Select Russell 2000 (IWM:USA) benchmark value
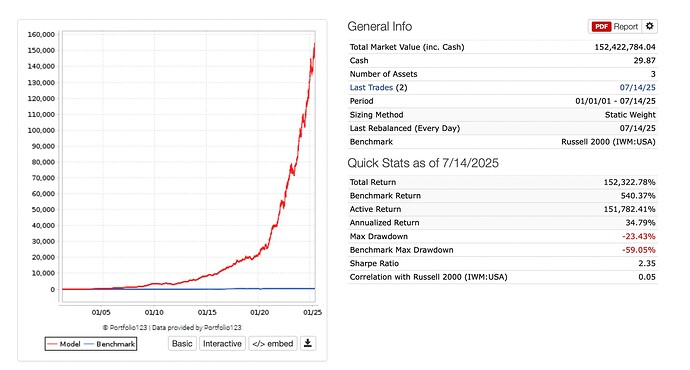Viewport: 690px width, 370px height. click(x=608, y=142)
